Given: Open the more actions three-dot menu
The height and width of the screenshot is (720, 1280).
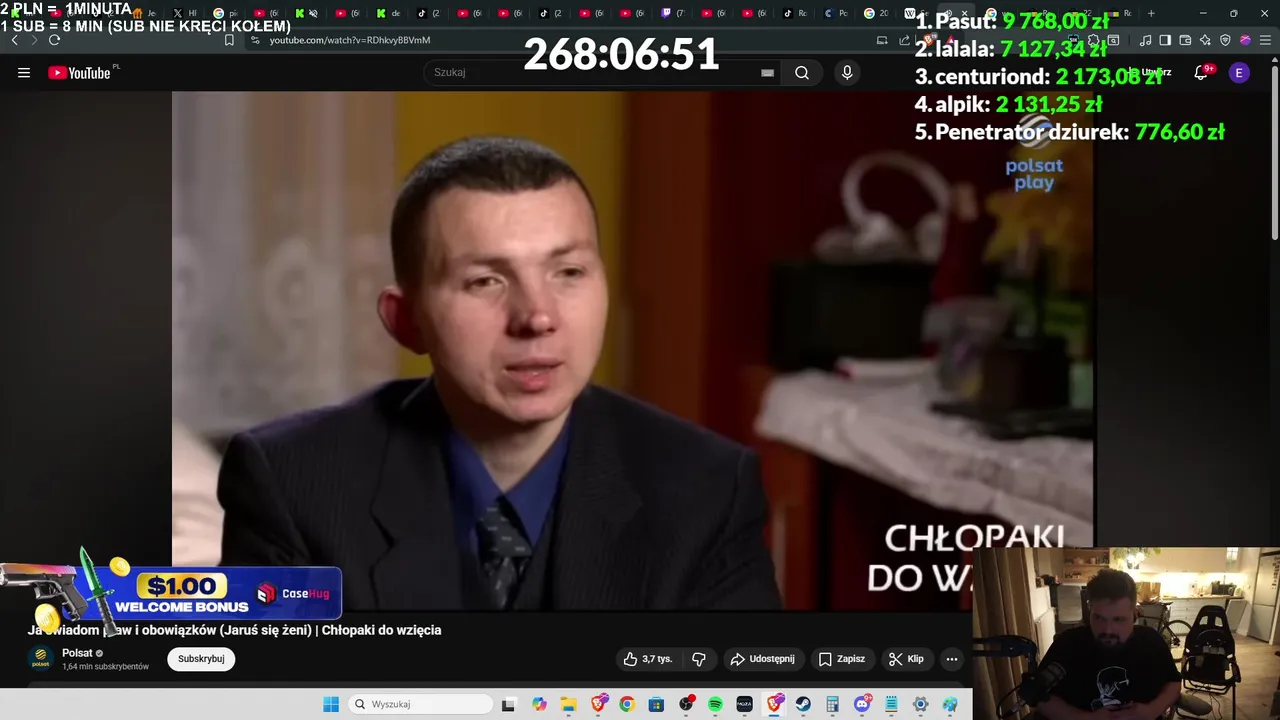Looking at the screenshot, I should pos(952,659).
